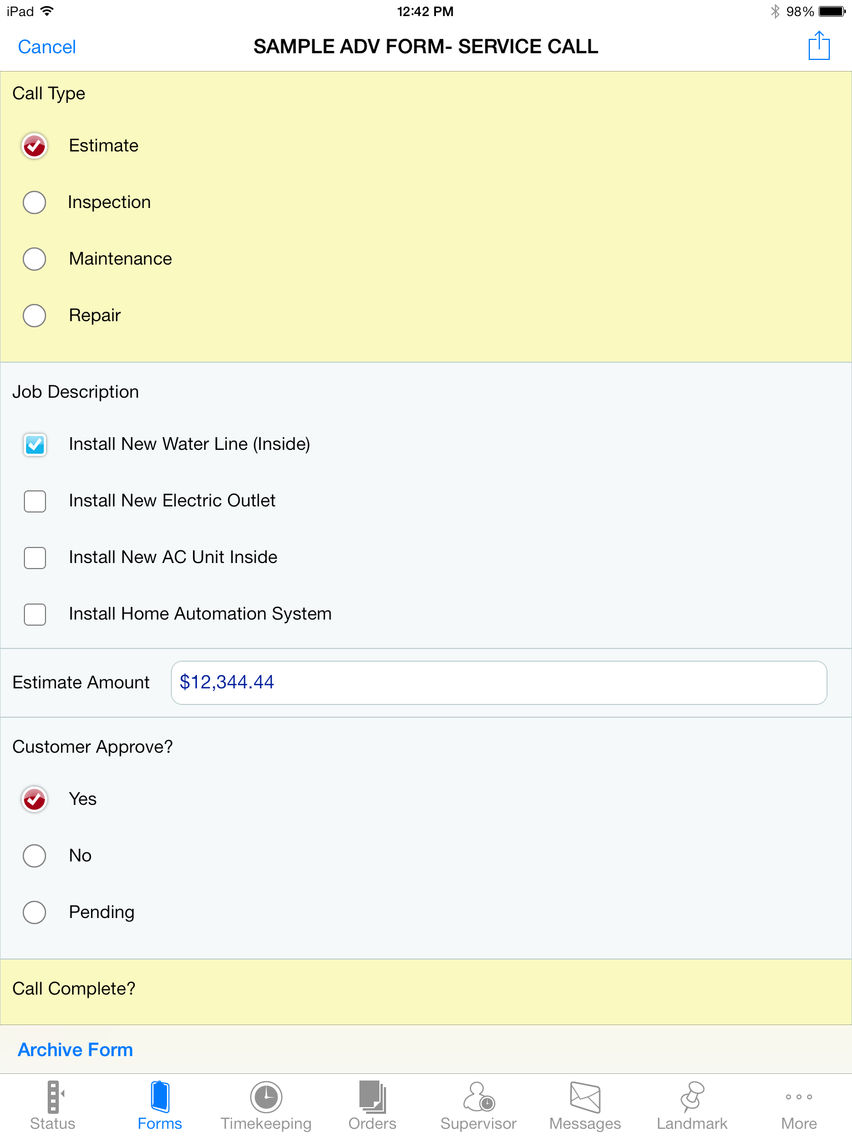852x1136 pixels.
Task: Open the Timekeeping clock icon
Action: [x=266, y=1096]
